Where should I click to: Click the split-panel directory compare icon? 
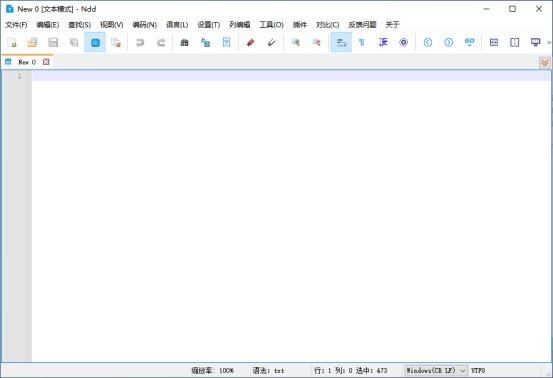coord(515,43)
